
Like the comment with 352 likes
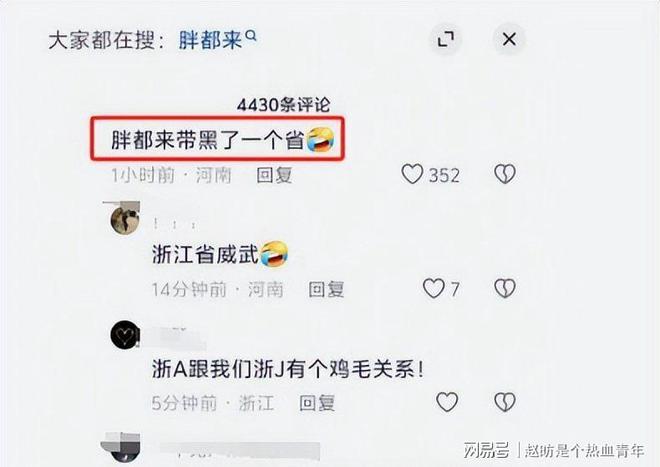tap(412, 174)
